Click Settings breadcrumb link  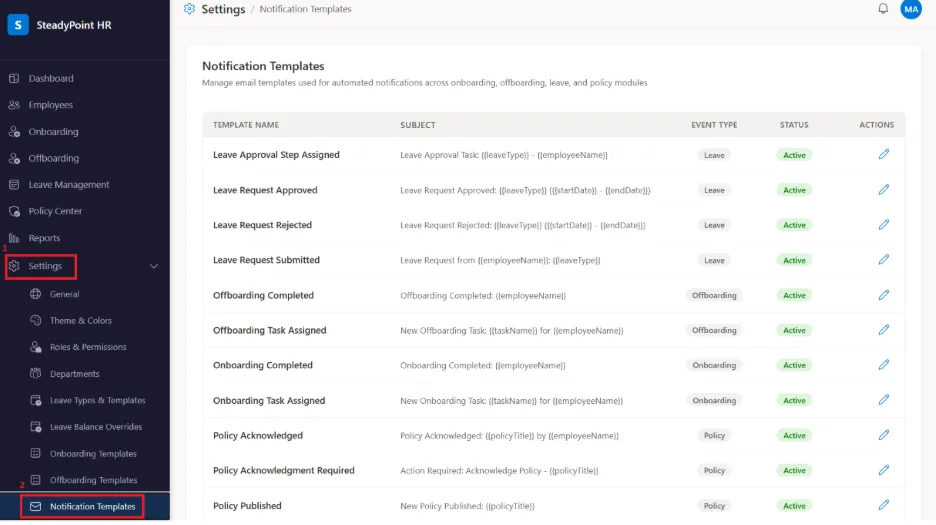[223, 9]
